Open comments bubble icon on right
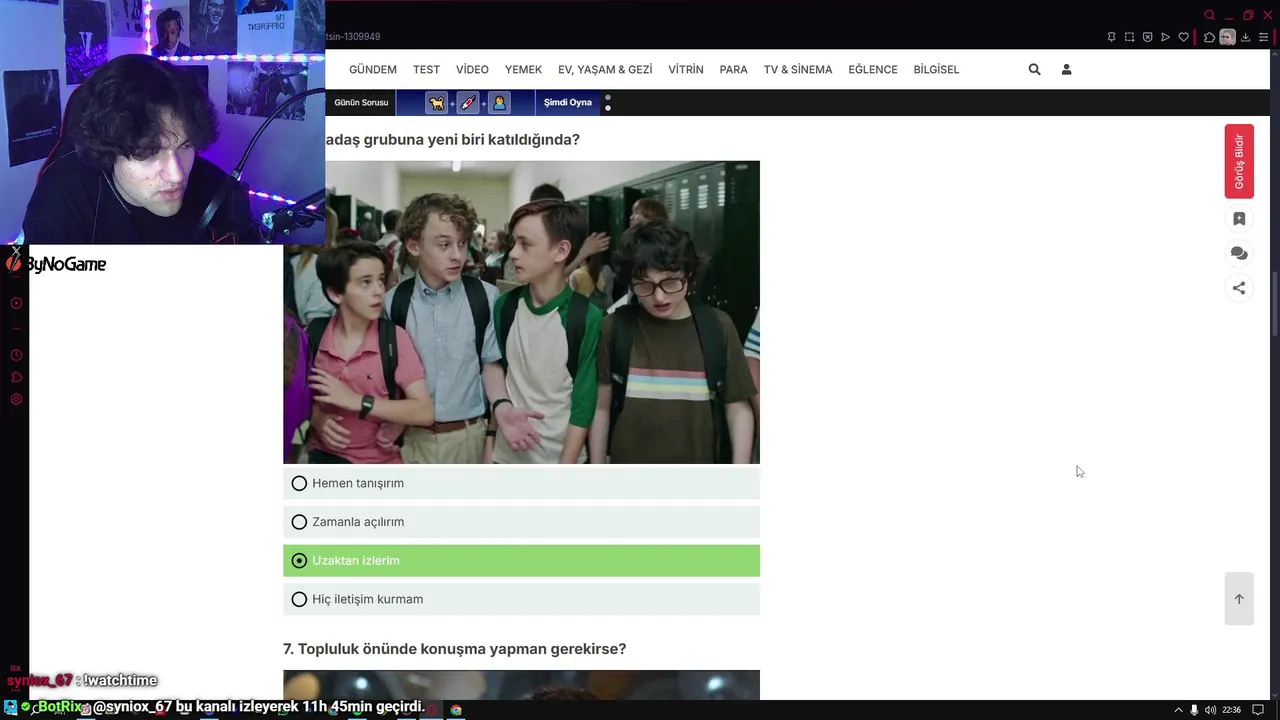This screenshot has width=1280, height=720. click(1239, 254)
